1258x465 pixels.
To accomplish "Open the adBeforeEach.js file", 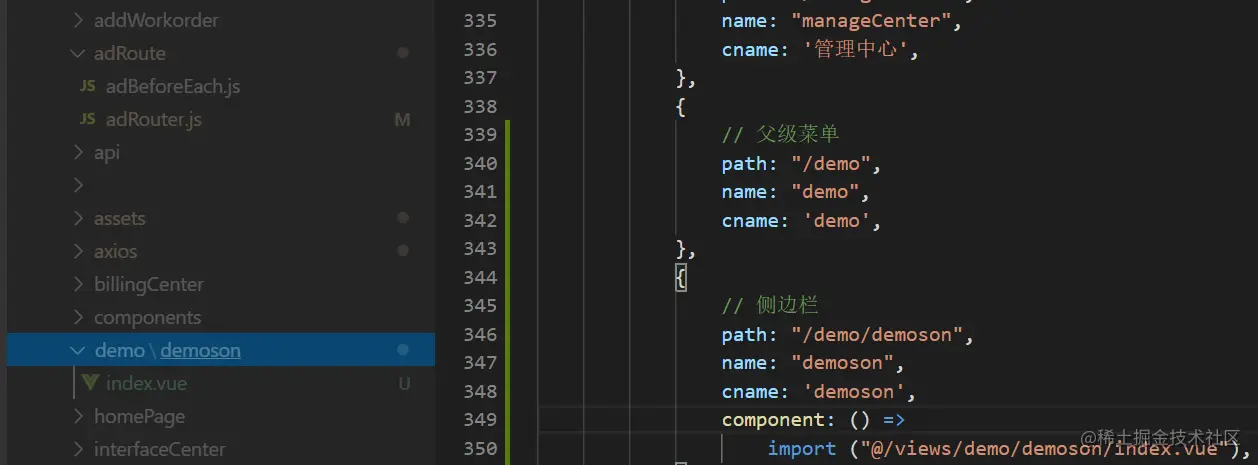I will click(x=173, y=86).
